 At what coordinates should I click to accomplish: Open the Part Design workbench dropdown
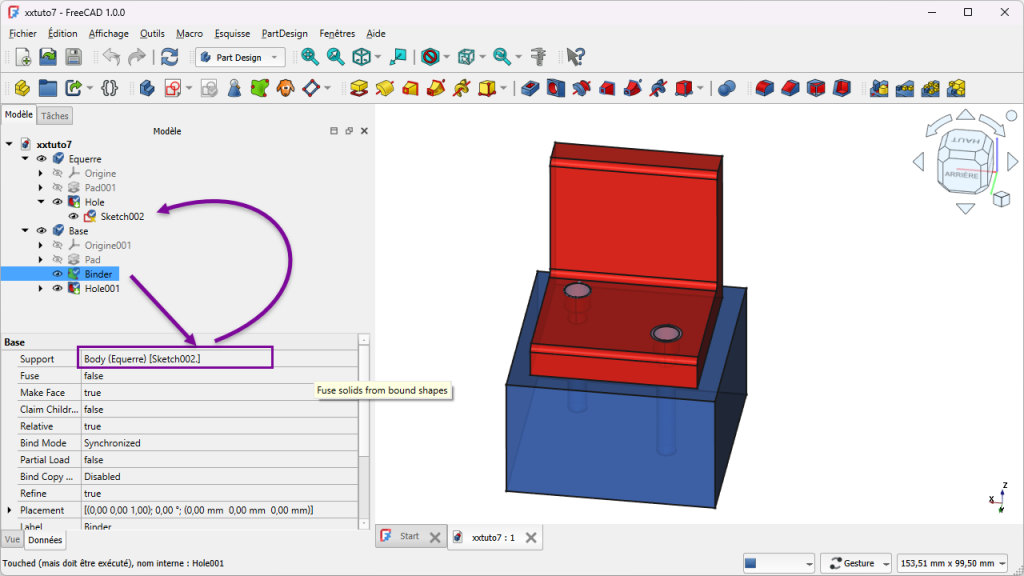(240, 58)
